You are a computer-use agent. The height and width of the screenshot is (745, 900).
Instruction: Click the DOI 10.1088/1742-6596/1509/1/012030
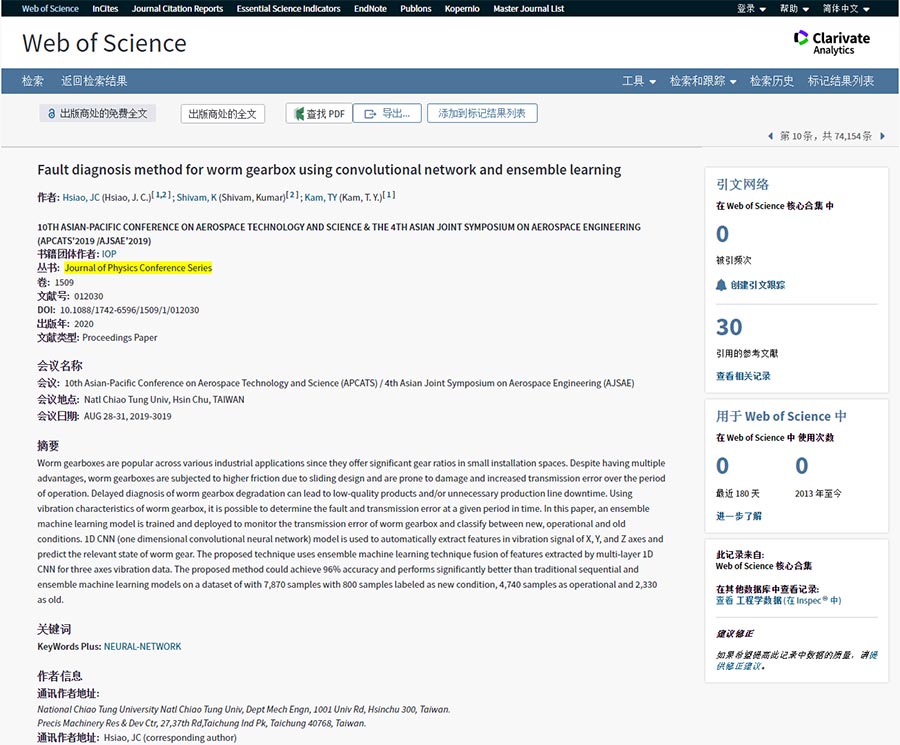click(130, 310)
